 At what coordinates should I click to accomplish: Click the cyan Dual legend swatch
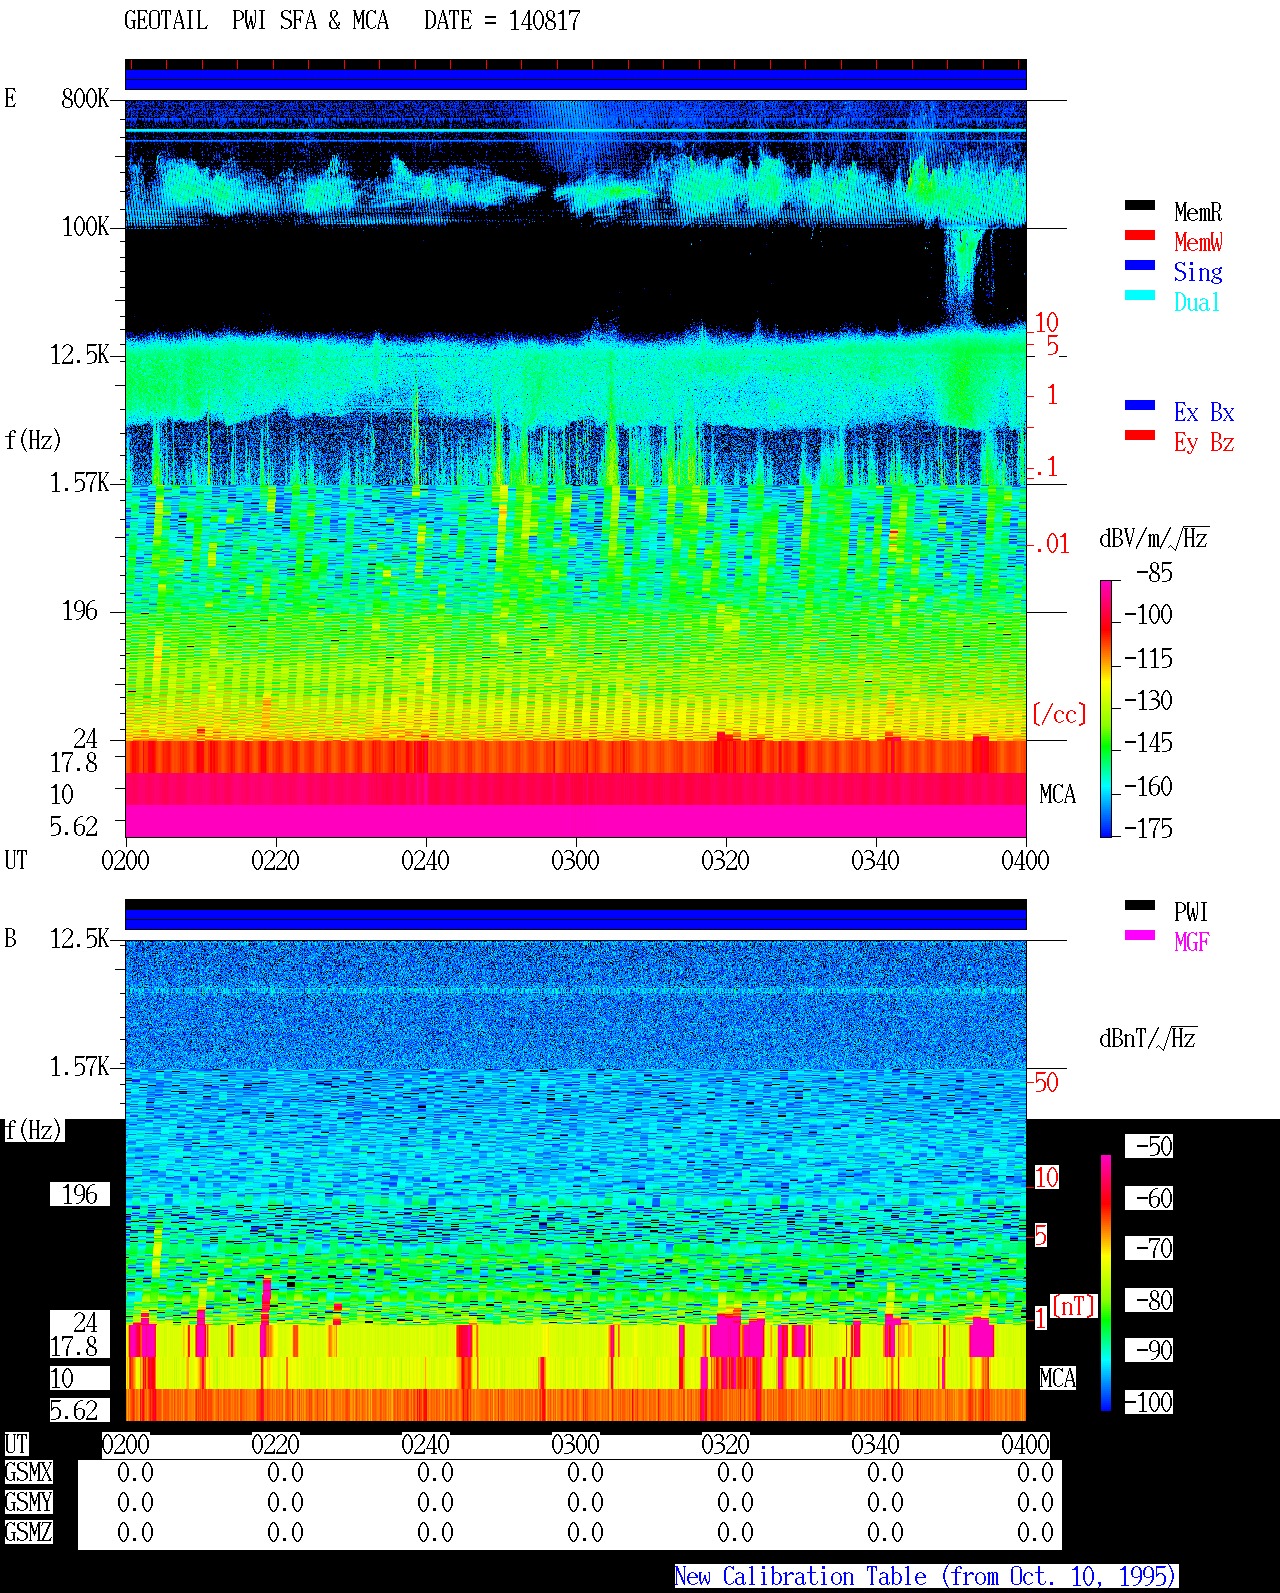tap(1139, 295)
